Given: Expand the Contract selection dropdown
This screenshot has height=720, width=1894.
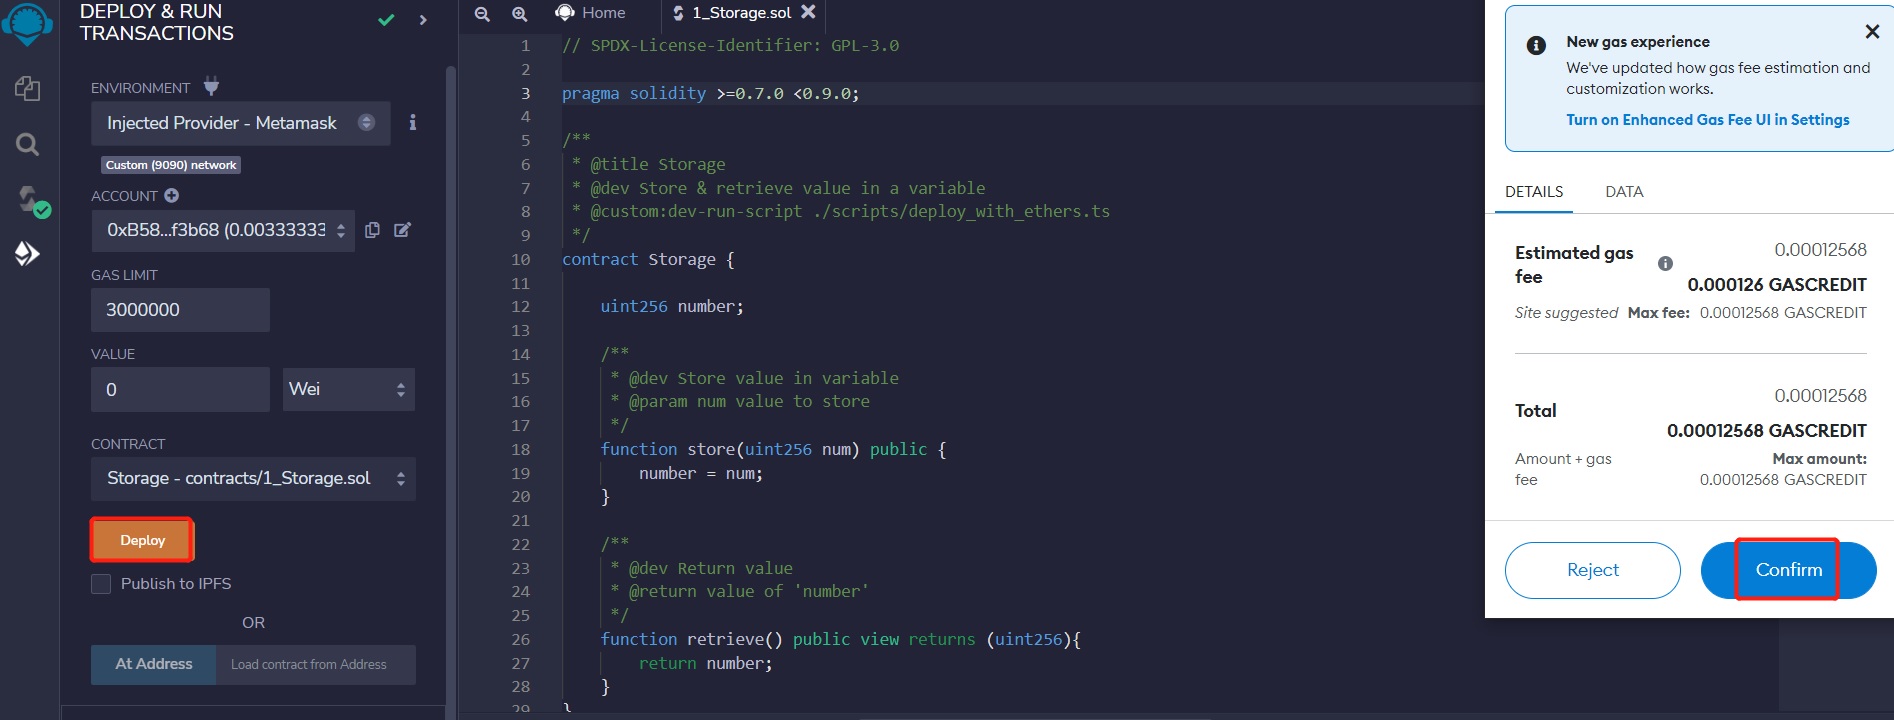Looking at the screenshot, I should (x=253, y=478).
